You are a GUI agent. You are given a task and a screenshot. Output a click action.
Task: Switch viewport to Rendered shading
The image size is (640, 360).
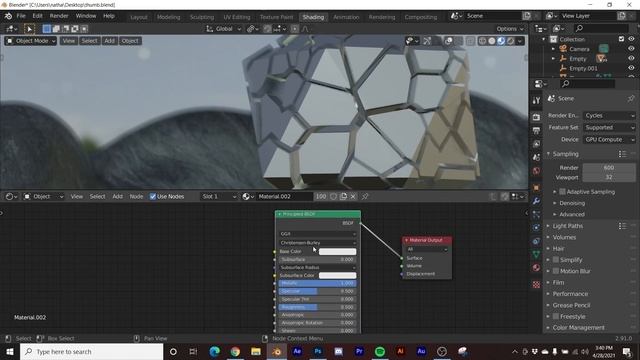511,41
